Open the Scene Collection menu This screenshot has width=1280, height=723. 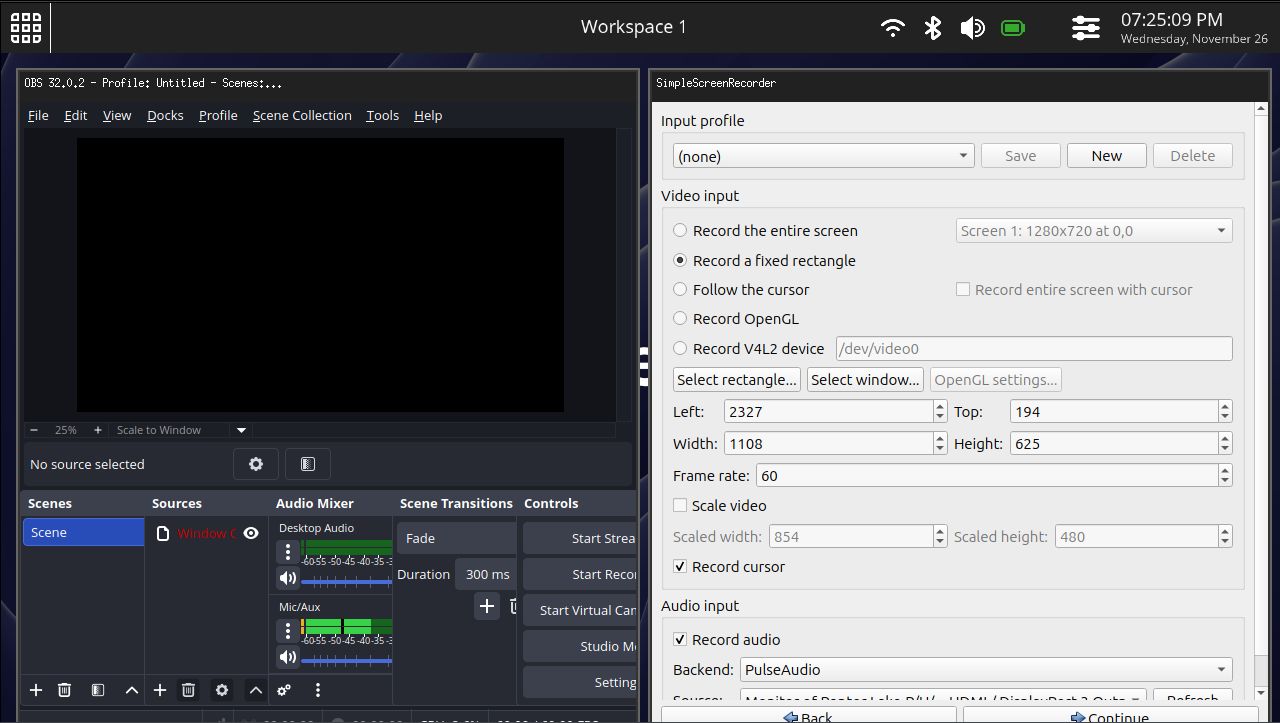[x=302, y=116]
